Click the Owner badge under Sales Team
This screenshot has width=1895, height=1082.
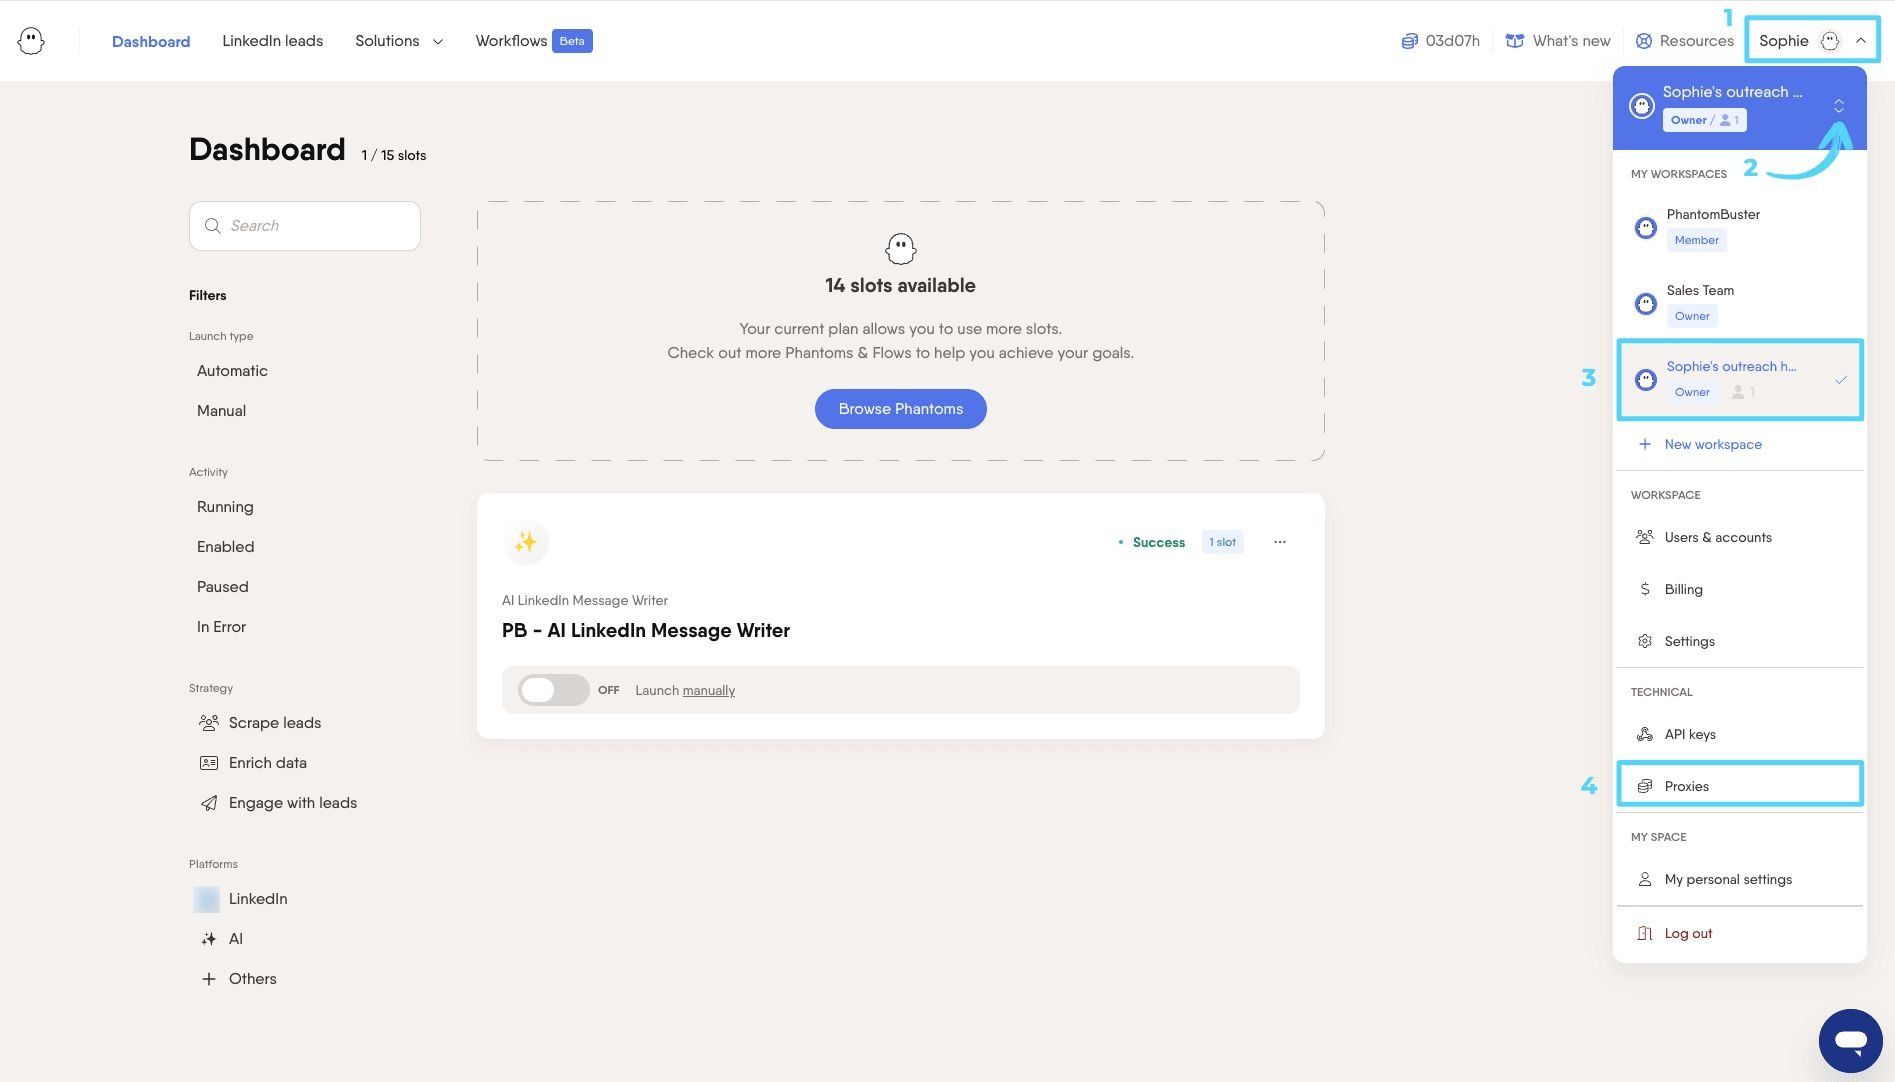[x=1692, y=316]
